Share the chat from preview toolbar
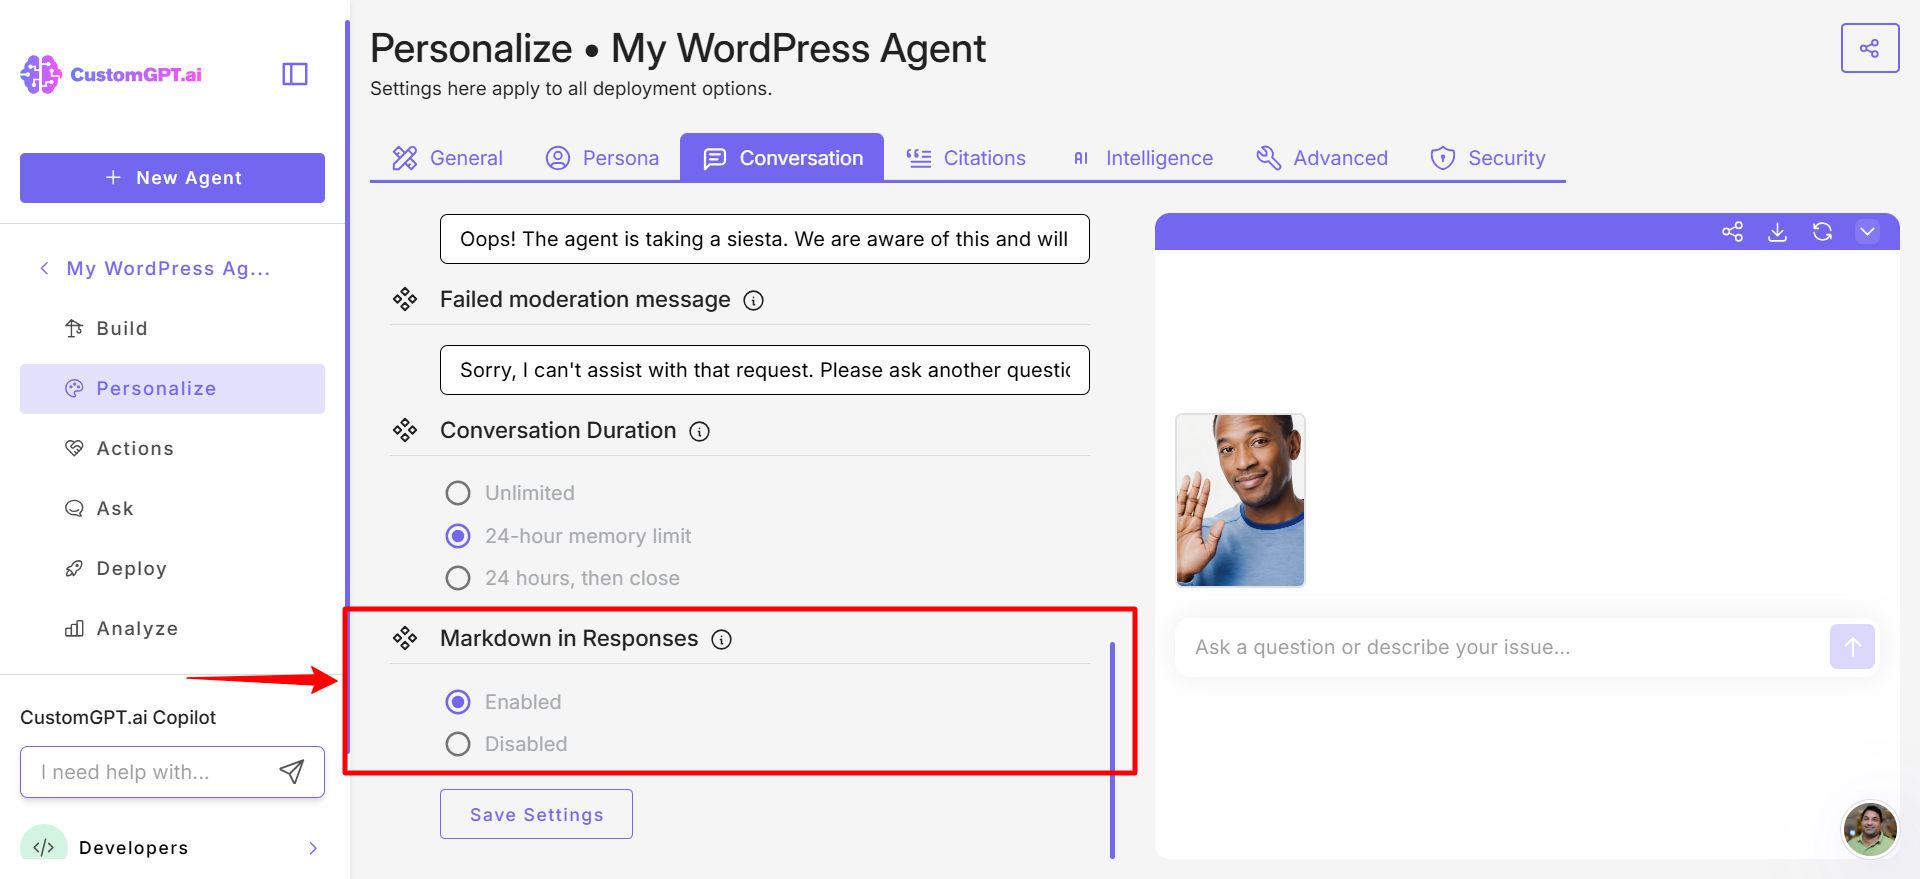The height and width of the screenshot is (879, 1920). 1732,232
